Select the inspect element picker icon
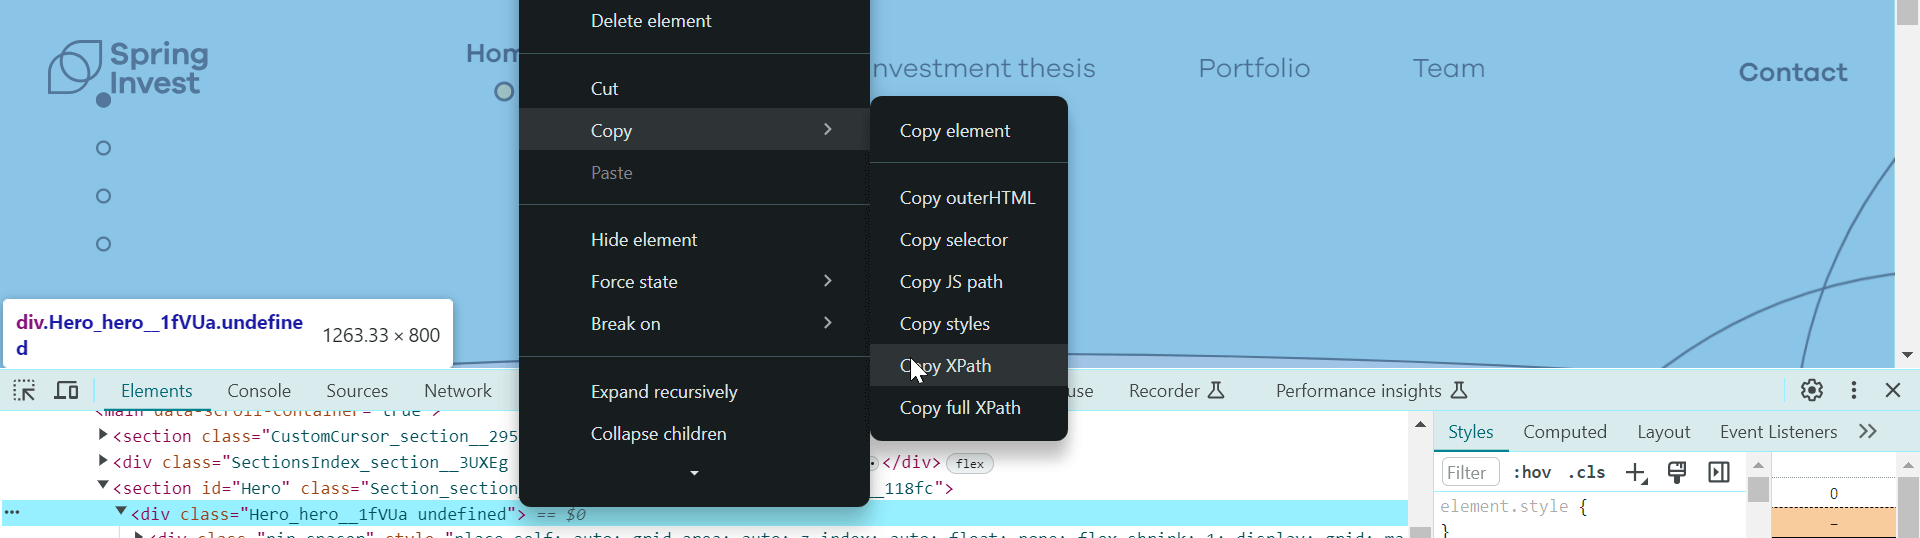 (x=24, y=390)
